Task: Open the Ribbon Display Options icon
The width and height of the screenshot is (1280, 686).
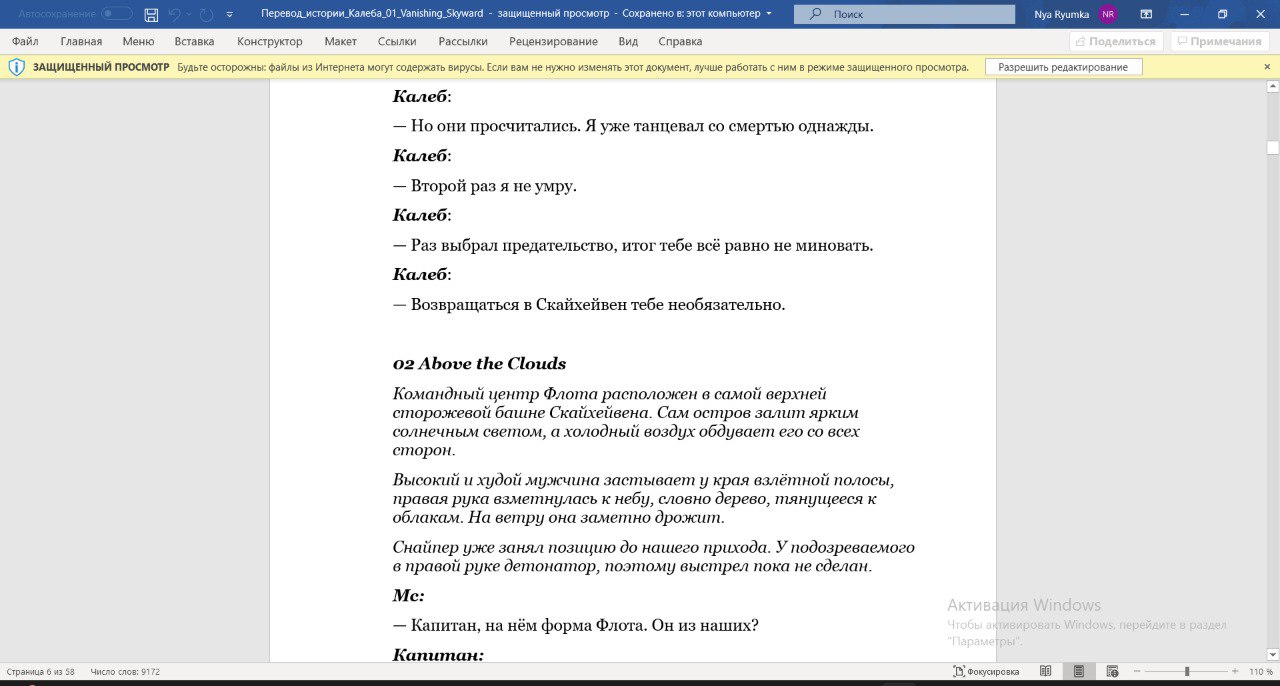Action: click(1146, 14)
